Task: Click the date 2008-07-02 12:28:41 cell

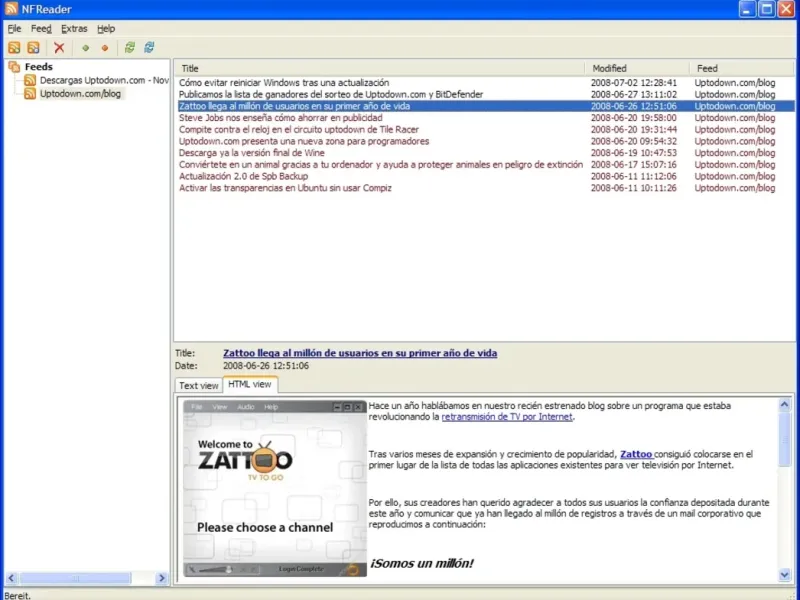Action: pos(634,83)
